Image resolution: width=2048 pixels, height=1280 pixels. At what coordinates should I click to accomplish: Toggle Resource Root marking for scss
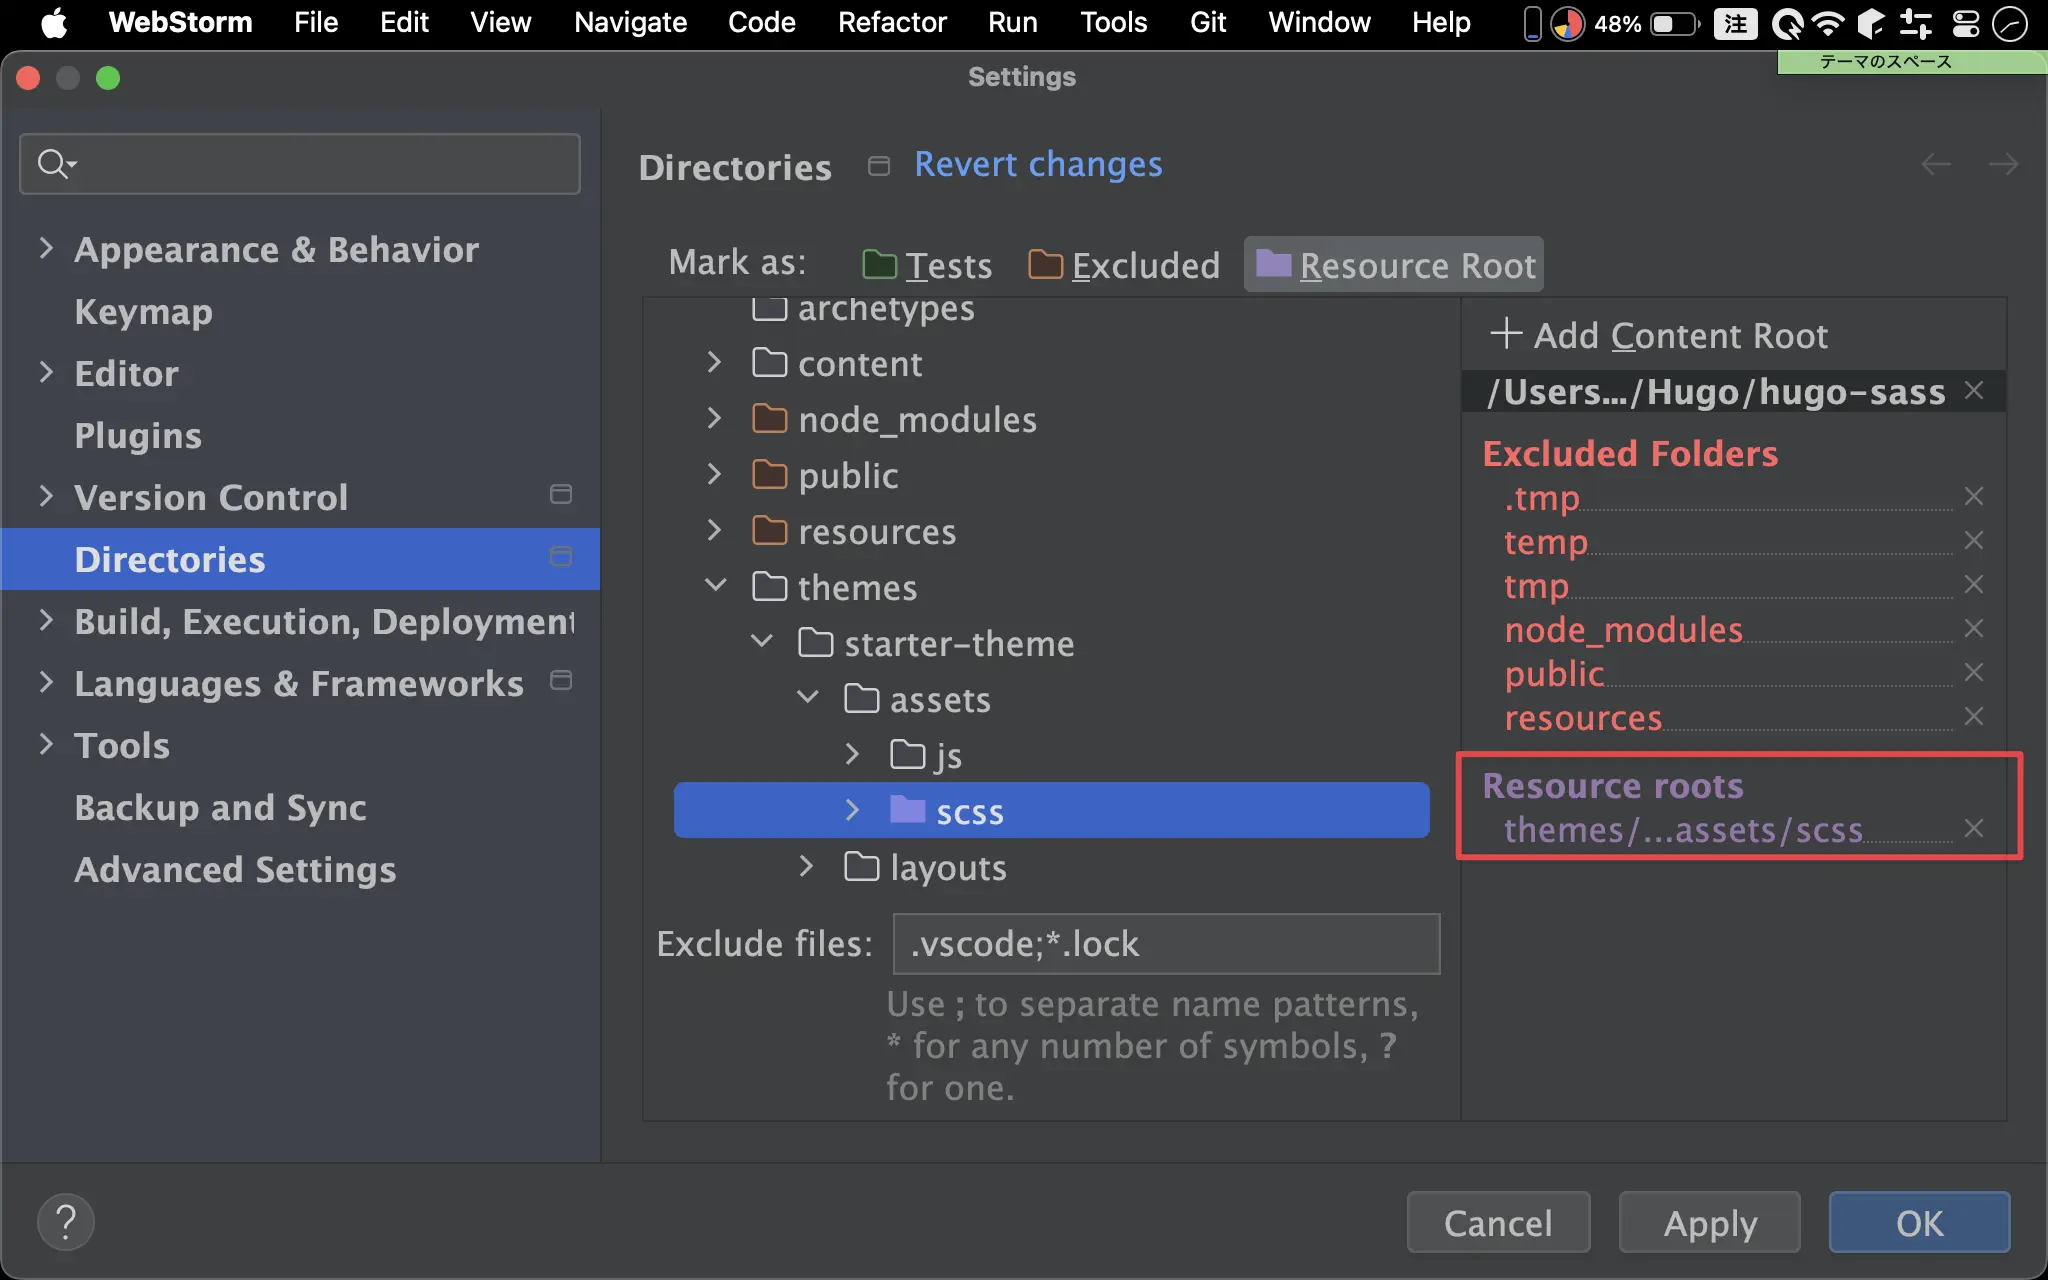[1394, 265]
